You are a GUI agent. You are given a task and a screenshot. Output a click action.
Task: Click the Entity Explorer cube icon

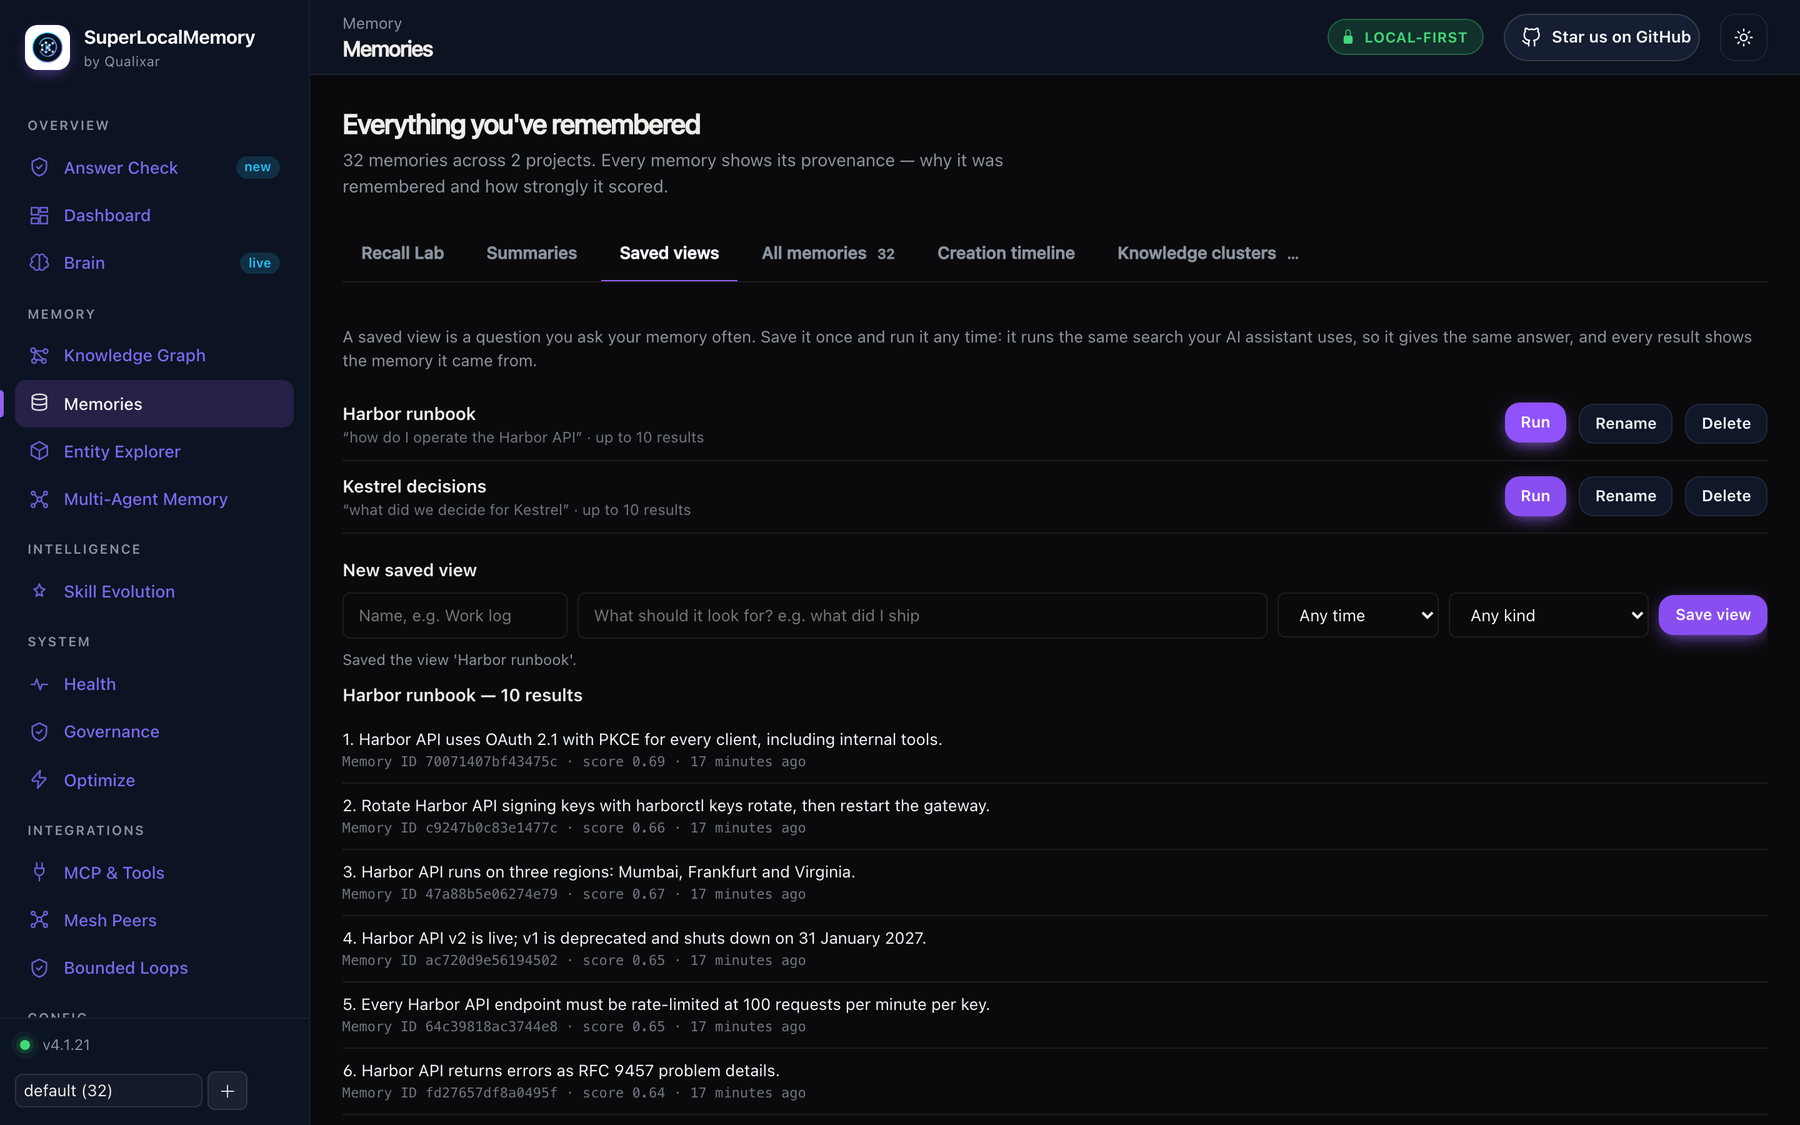coord(39,451)
